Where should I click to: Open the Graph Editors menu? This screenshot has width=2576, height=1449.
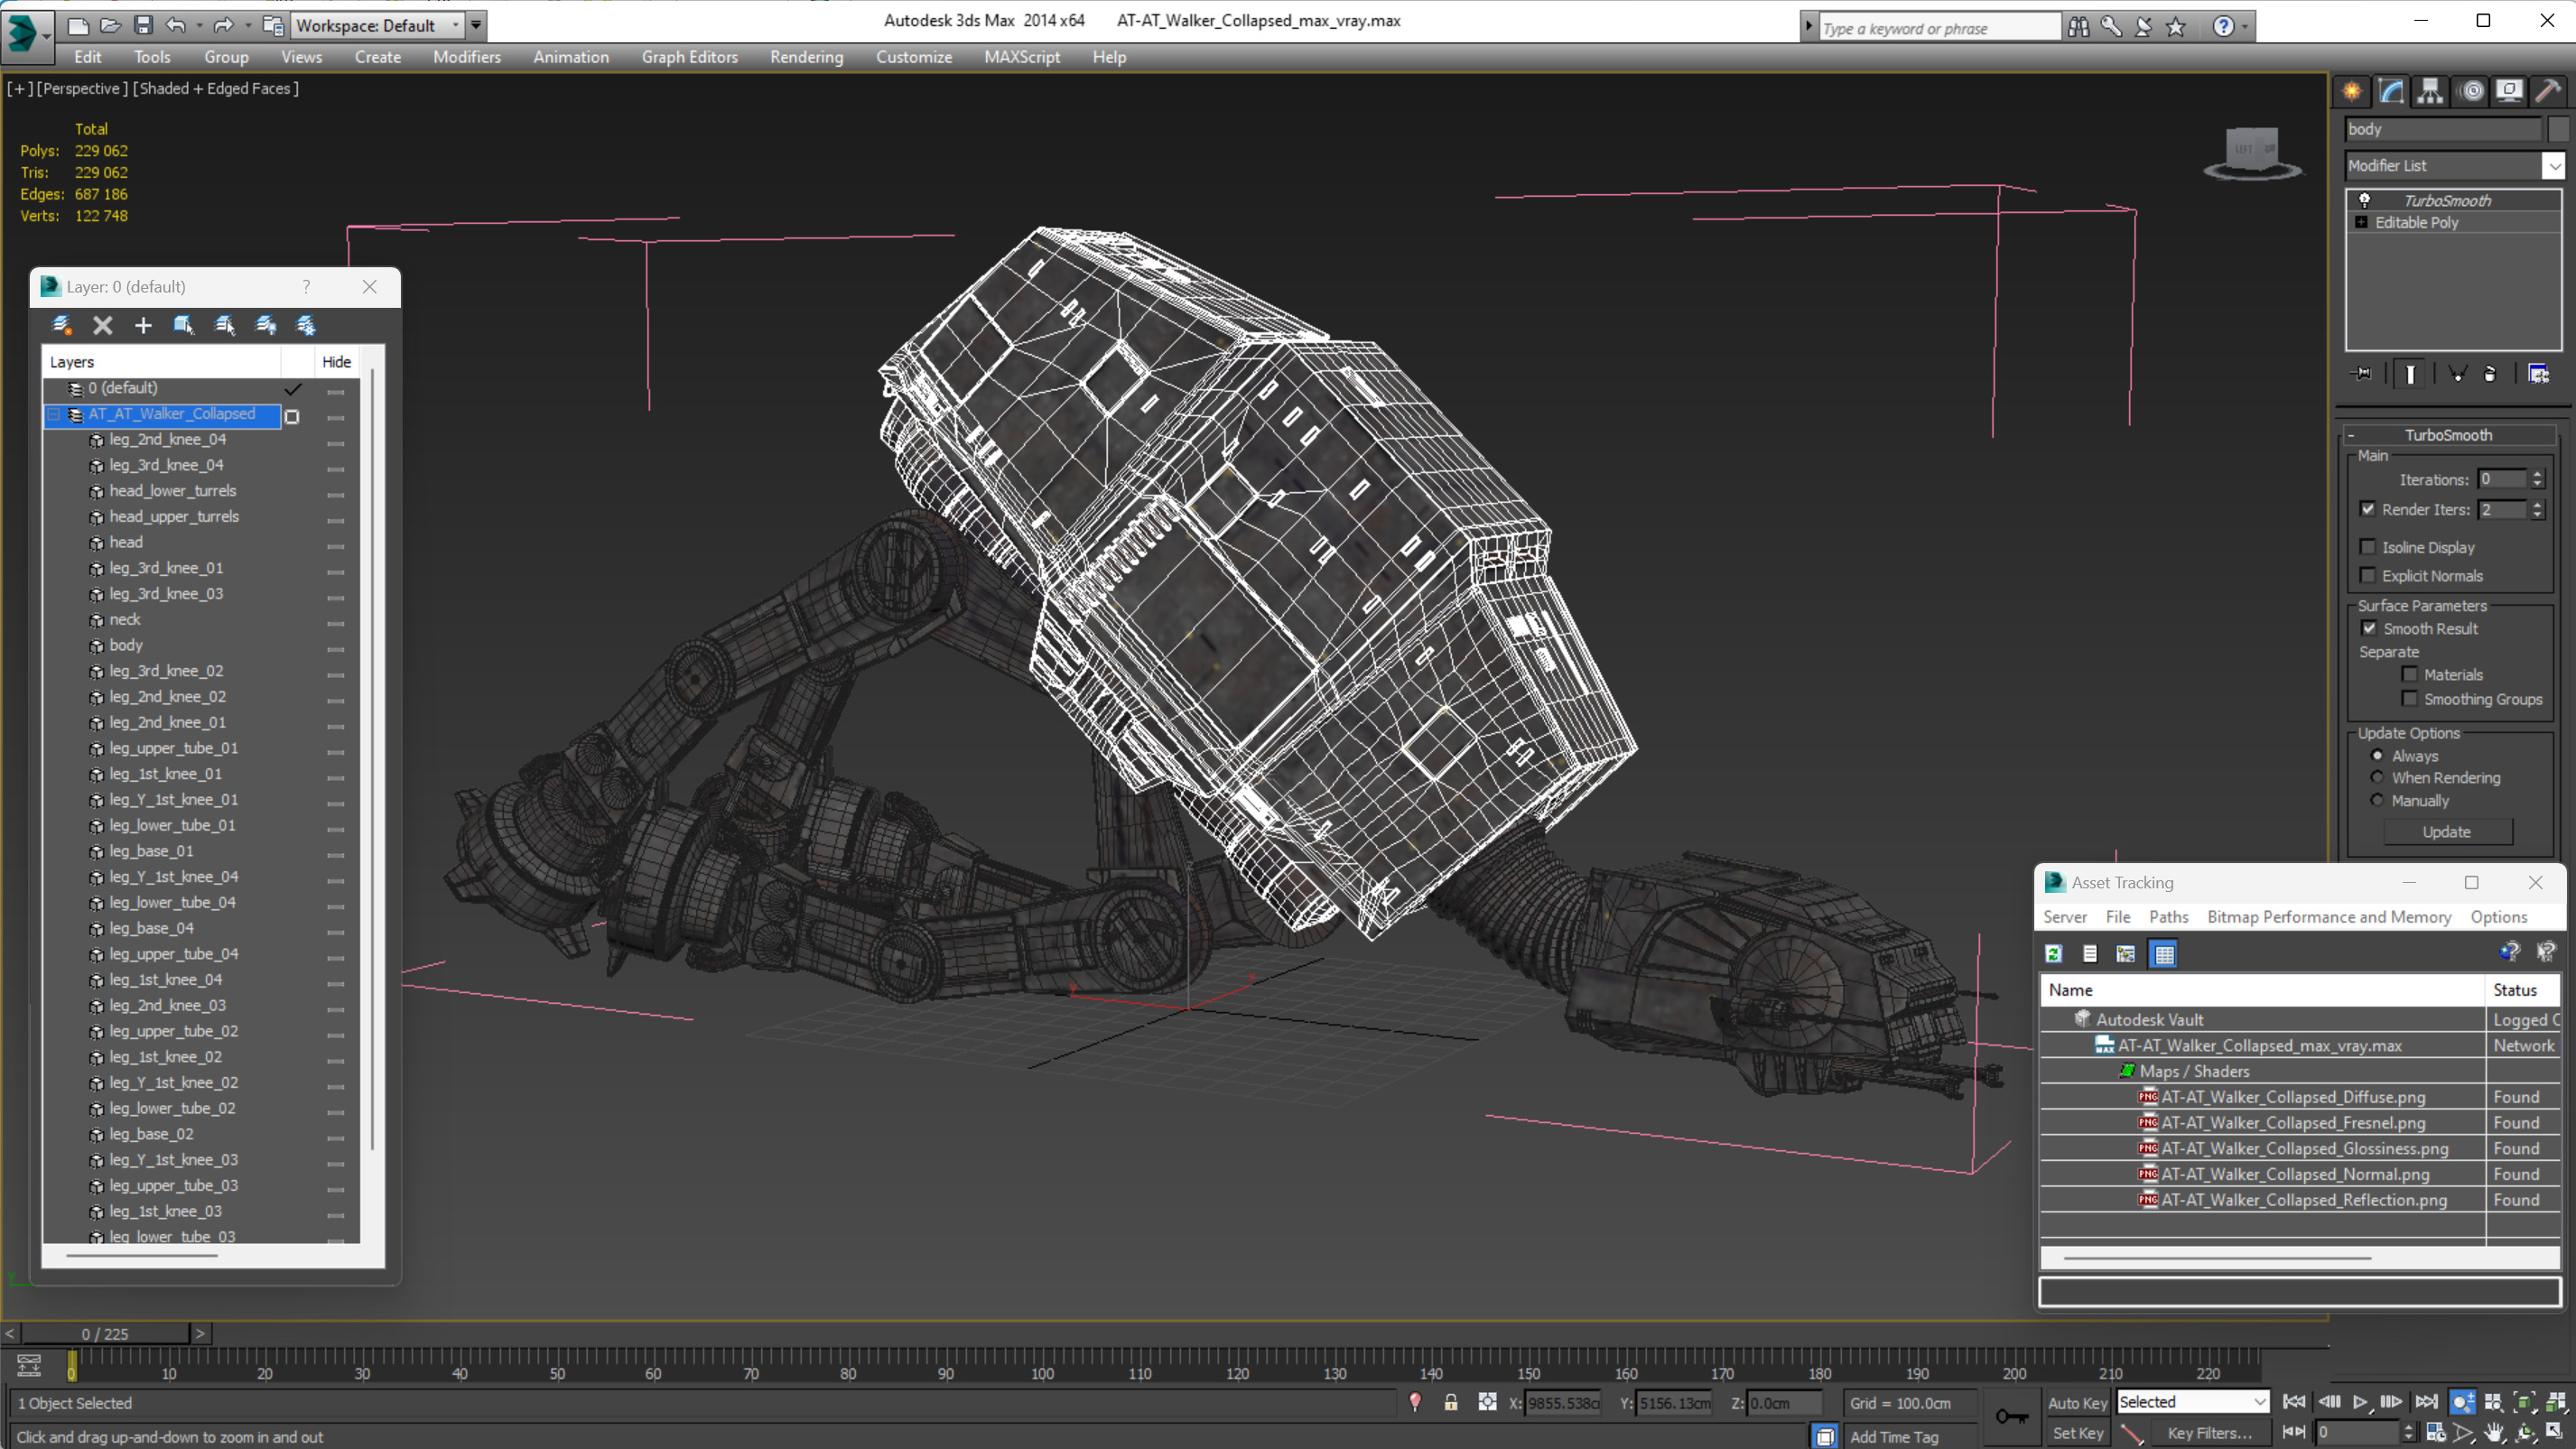pyautogui.click(x=689, y=57)
